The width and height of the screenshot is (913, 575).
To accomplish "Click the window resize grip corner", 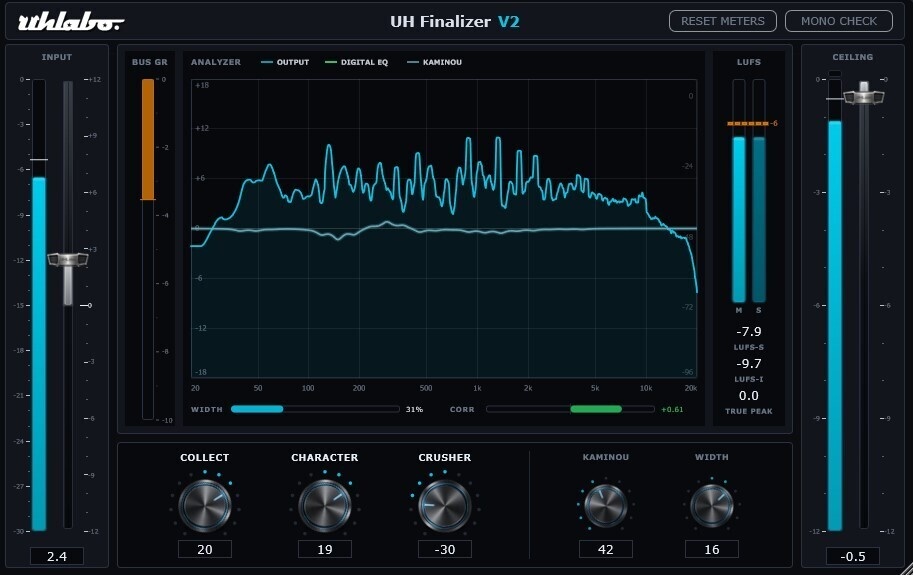I will [907, 569].
